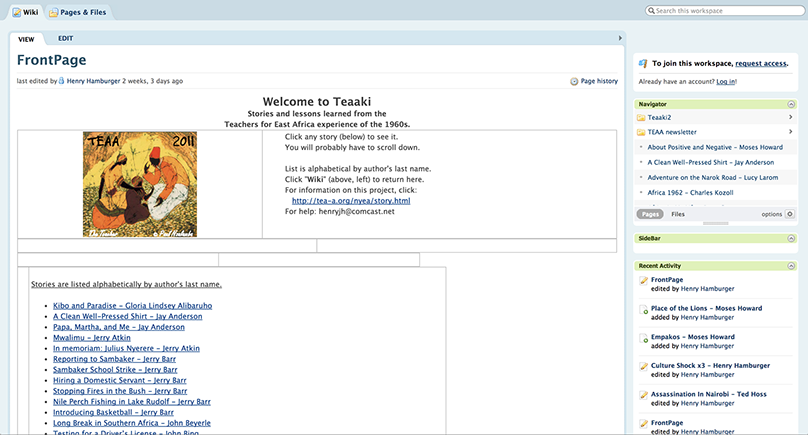
Task: Click the user icon beside Henry Hamburger
Action: click(x=62, y=81)
